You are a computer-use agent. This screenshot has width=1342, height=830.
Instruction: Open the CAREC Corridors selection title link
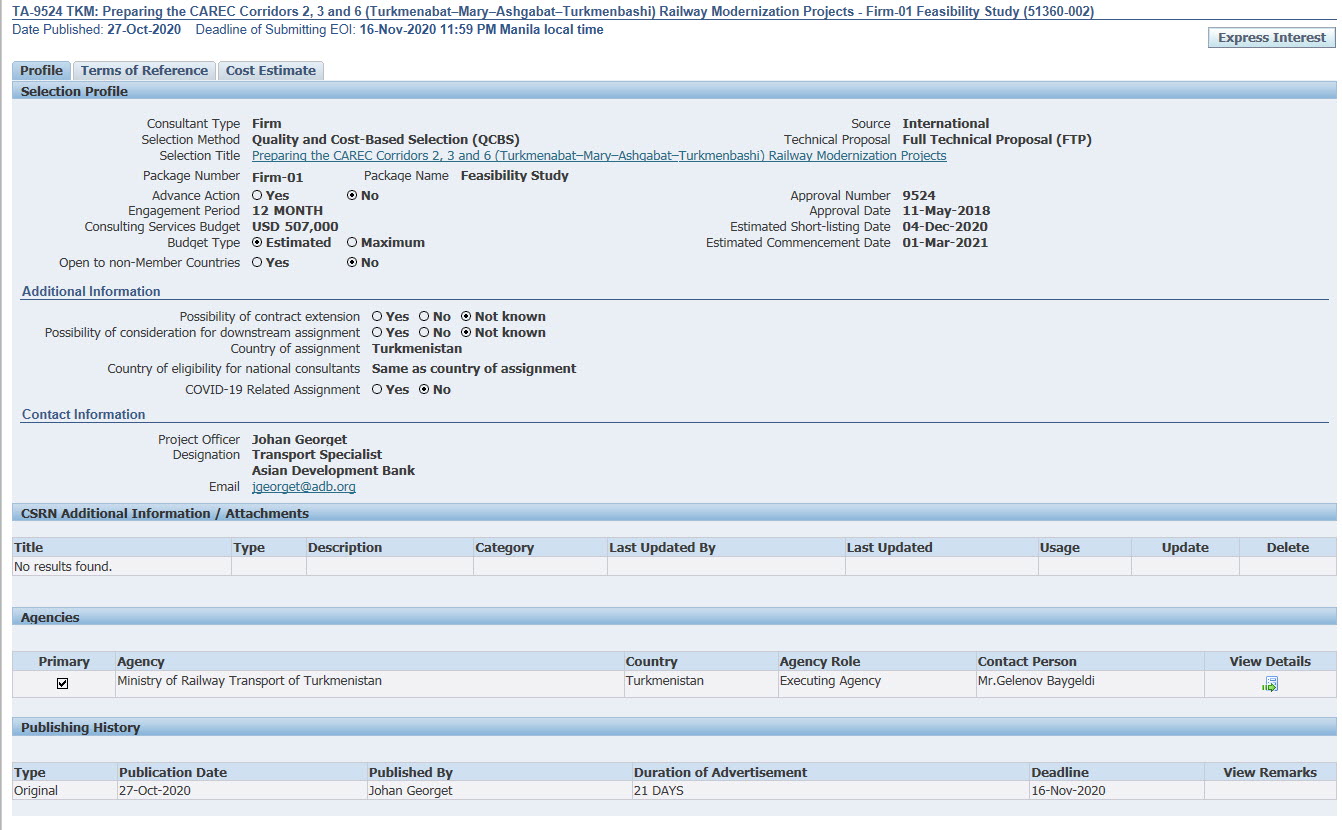pyautogui.click(x=598, y=156)
